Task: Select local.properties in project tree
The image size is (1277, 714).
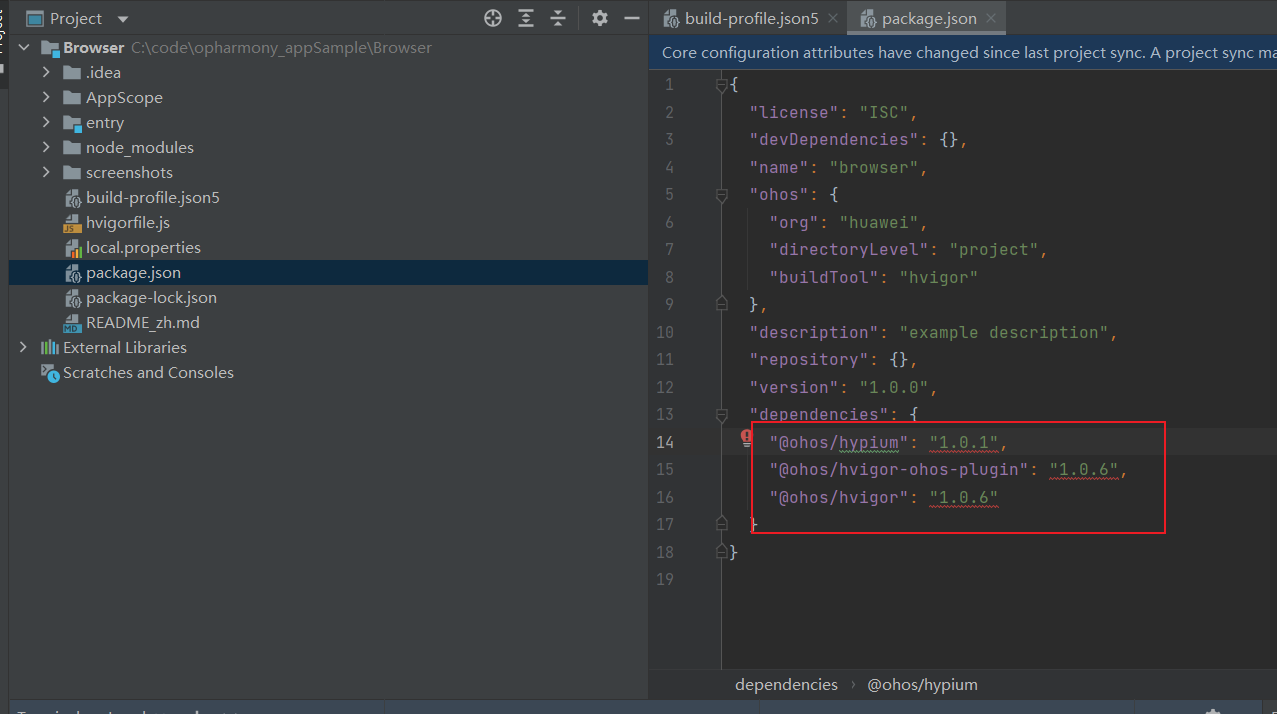Action: tap(143, 248)
